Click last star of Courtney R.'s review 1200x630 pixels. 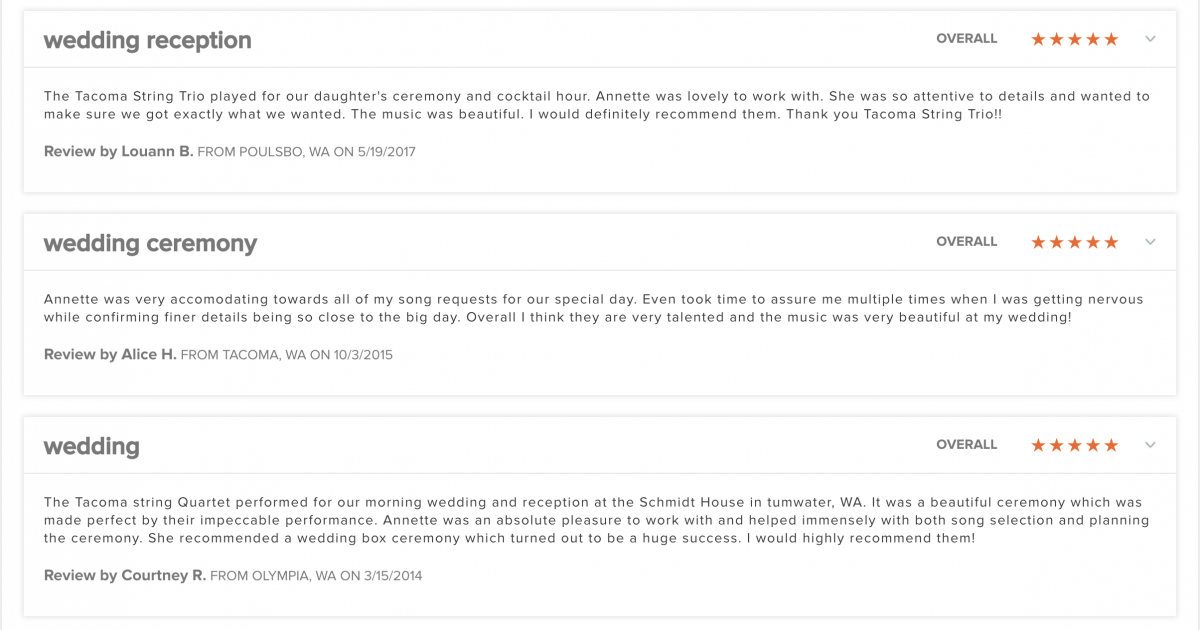pos(1111,445)
